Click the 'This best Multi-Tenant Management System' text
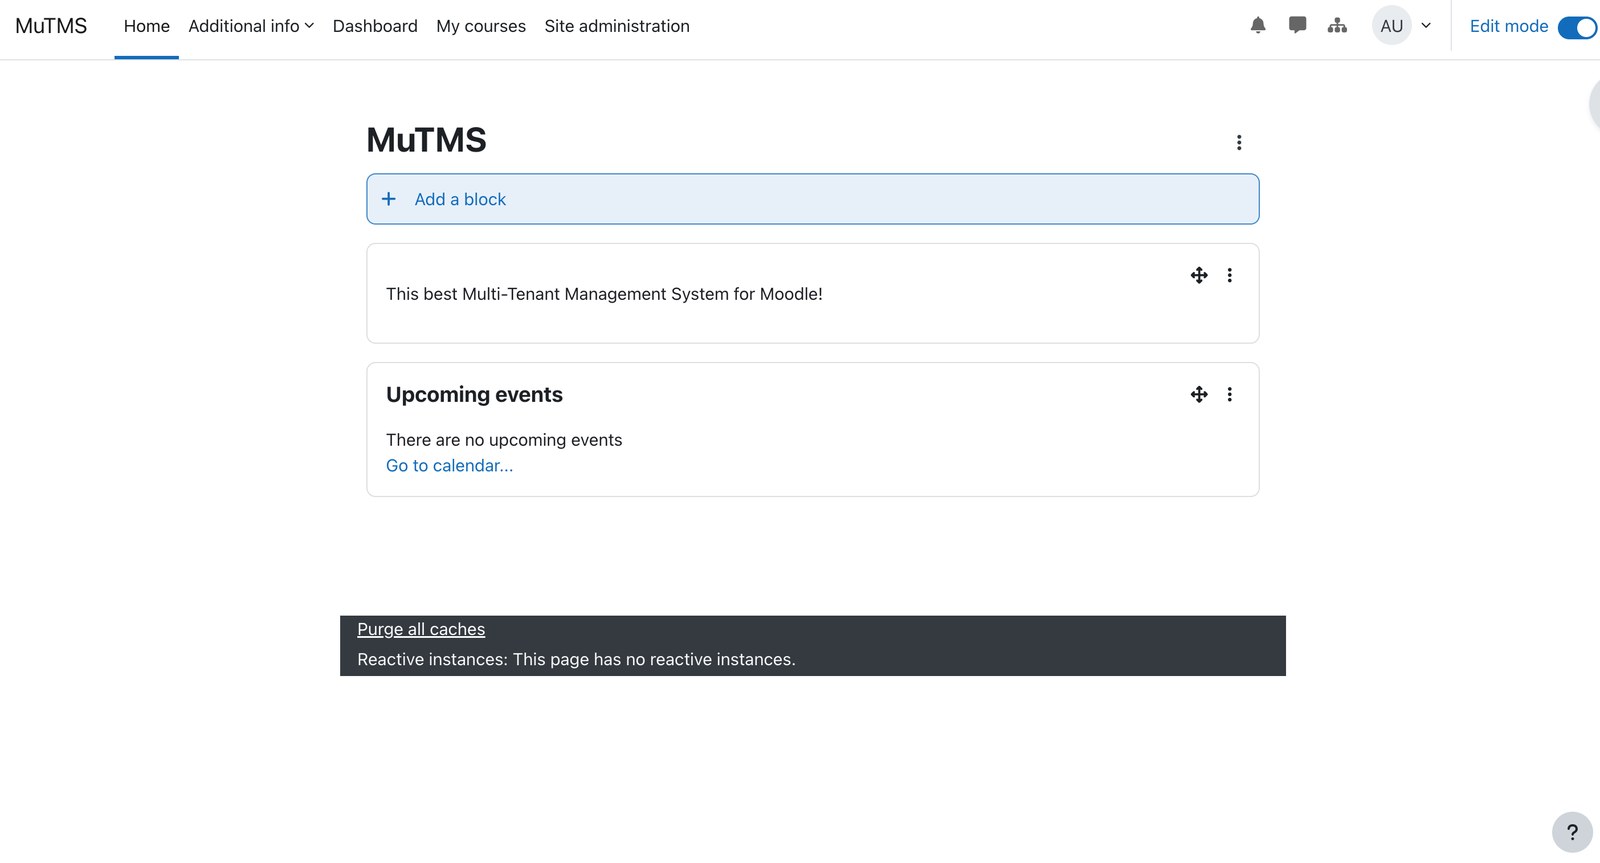Screen dimensions: 1600x863 (604, 294)
